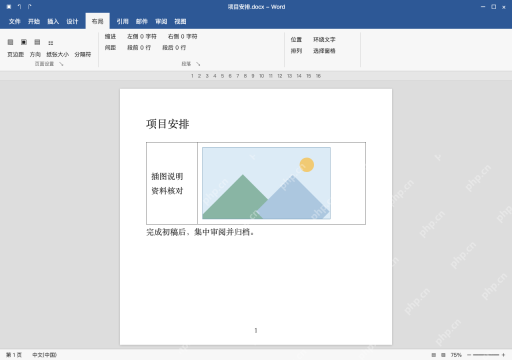The height and width of the screenshot is (360, 512).
Task: Click the 右侧 0 字符 indent field
Action: coord(182,36)
